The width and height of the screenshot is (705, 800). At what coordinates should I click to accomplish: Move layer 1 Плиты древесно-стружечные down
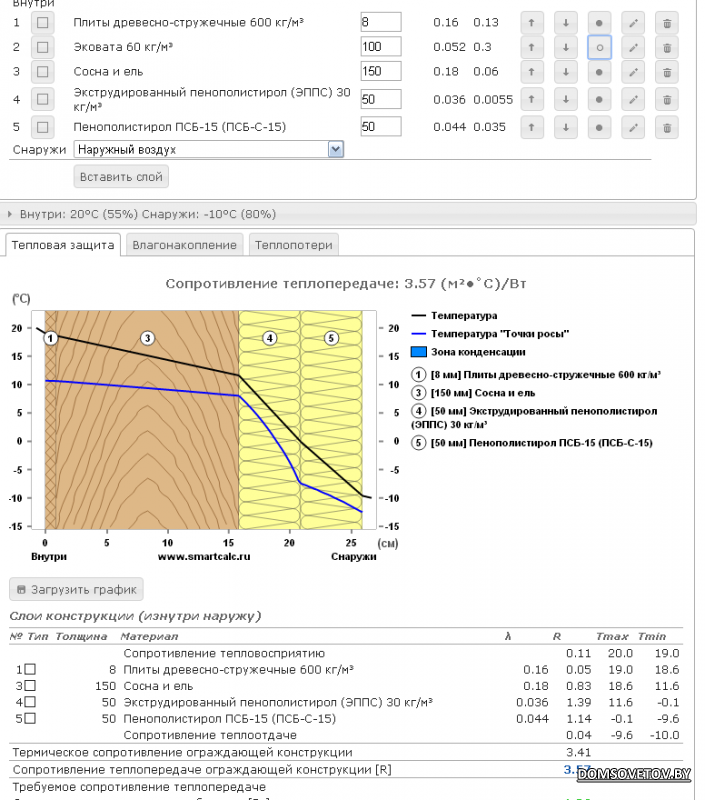[x=566, y=23]
